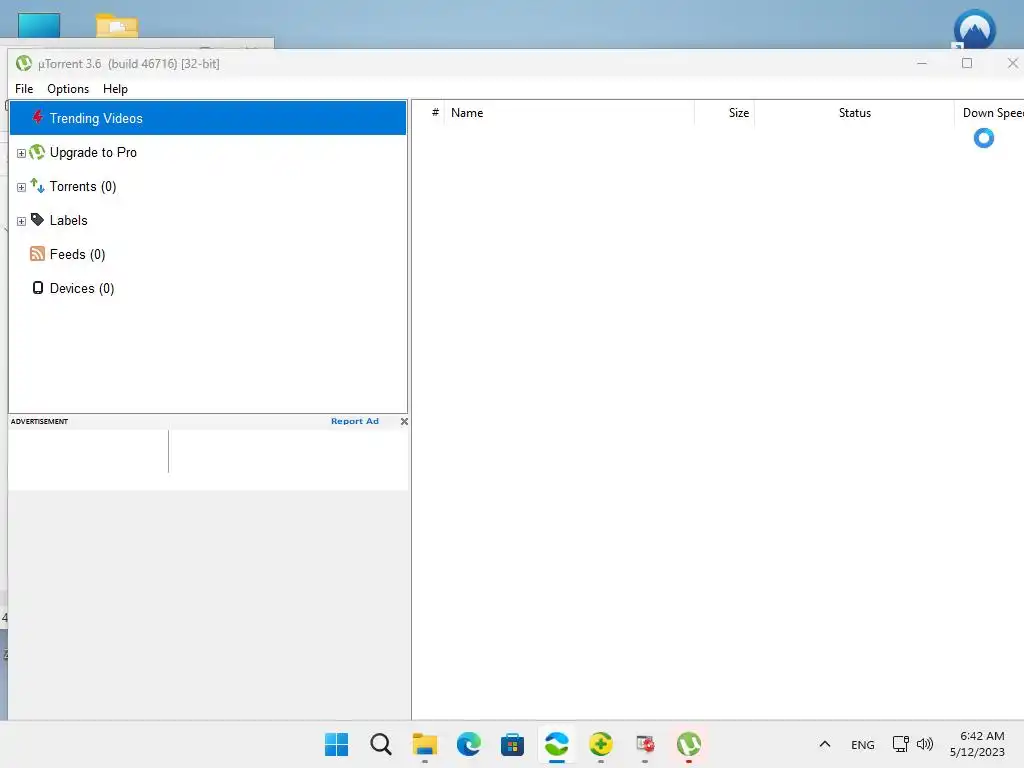The image size is (1024, 768).
Task: Open taskbar Search
Action: 381,744
